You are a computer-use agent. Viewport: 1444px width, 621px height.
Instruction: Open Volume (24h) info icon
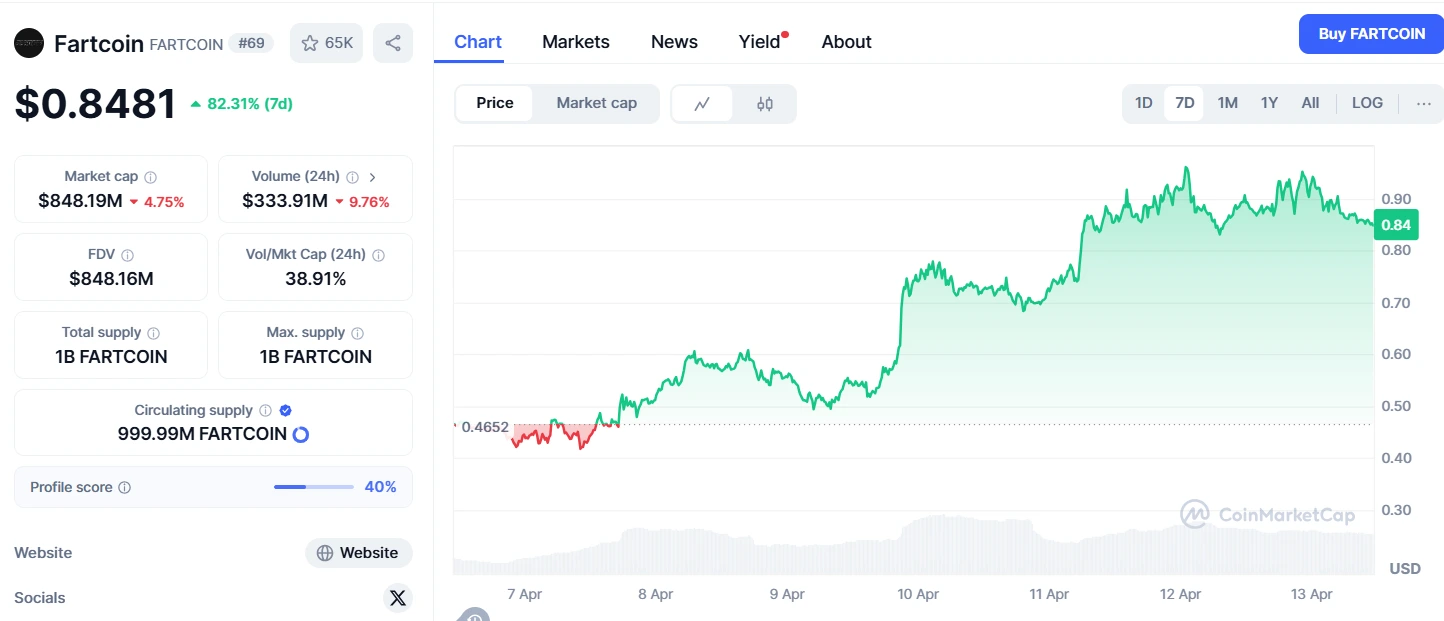coord(353,177)
